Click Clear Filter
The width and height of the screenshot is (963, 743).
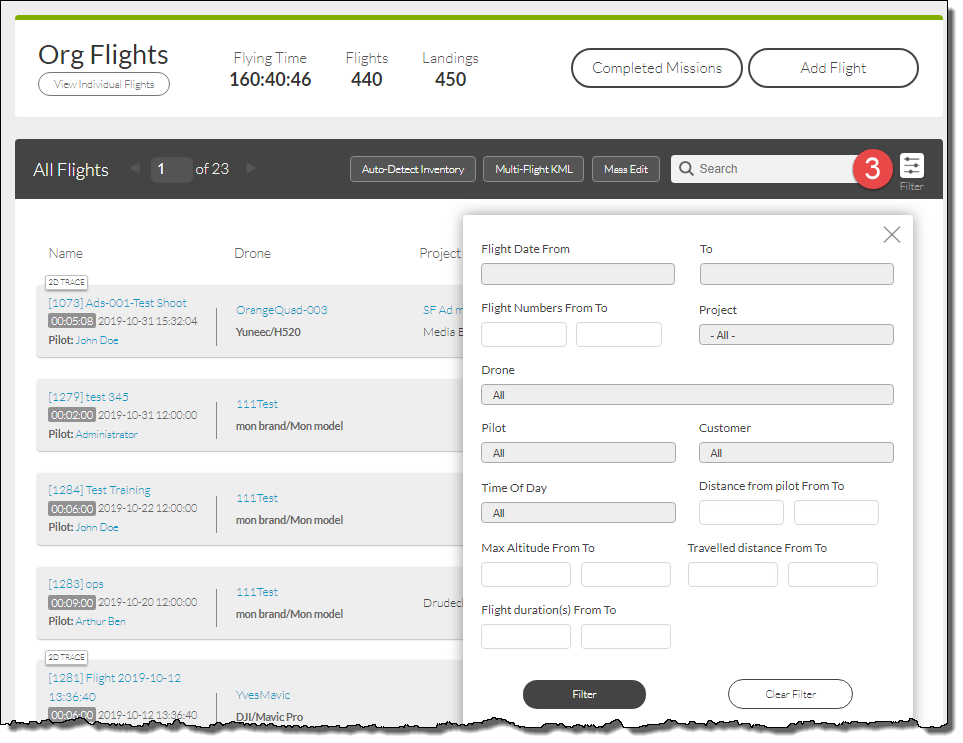[x=790, y=694]
